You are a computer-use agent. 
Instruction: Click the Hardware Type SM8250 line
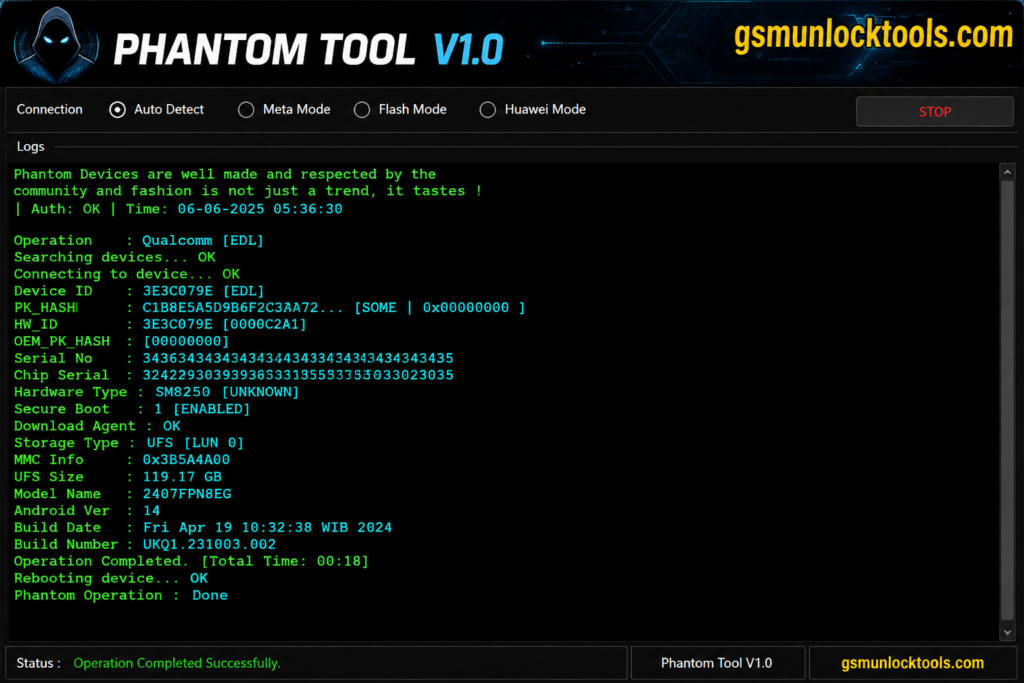[x=157, y=392]
